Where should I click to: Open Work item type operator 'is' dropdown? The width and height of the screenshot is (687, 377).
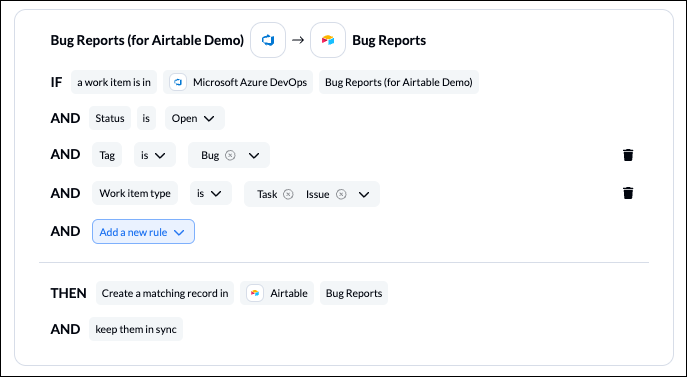coord(211,193)
